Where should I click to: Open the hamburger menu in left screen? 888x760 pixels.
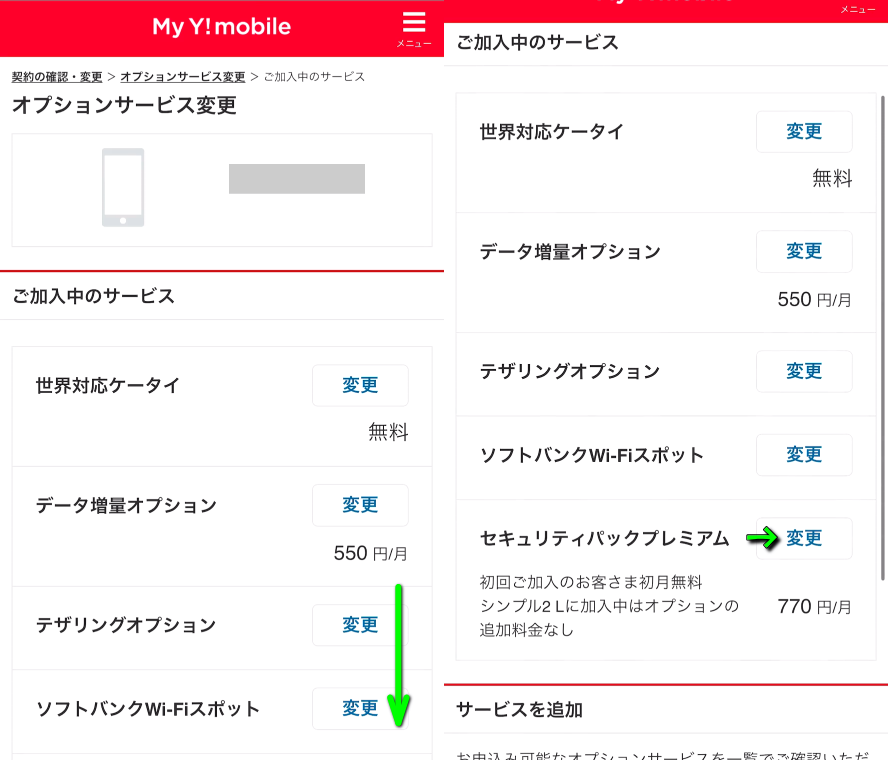(x=414, y=28)
